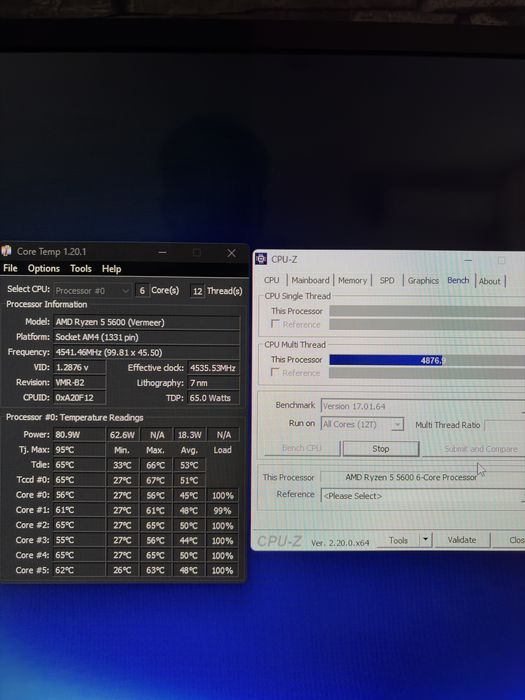Click the Core #1 load value 99%
Screen dimensions: 525x700
[222, 510]
